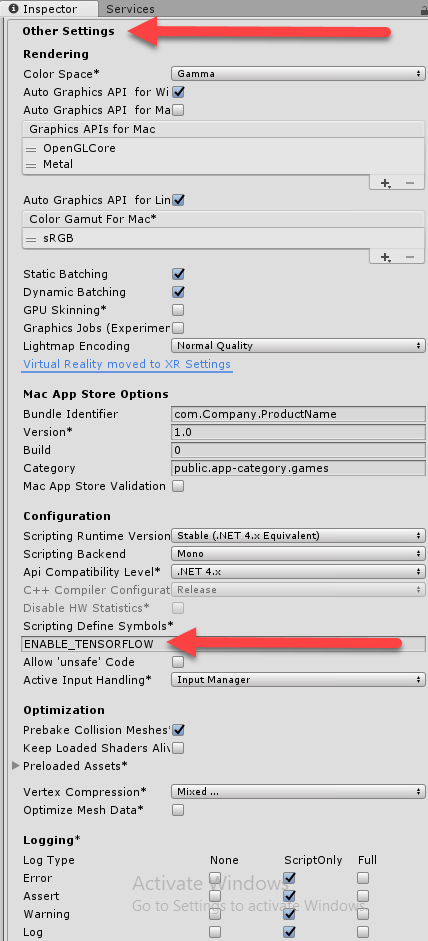Open Virtual Reality moved to XR Settings link
The image size is (428, 941).
pos(127,364)
